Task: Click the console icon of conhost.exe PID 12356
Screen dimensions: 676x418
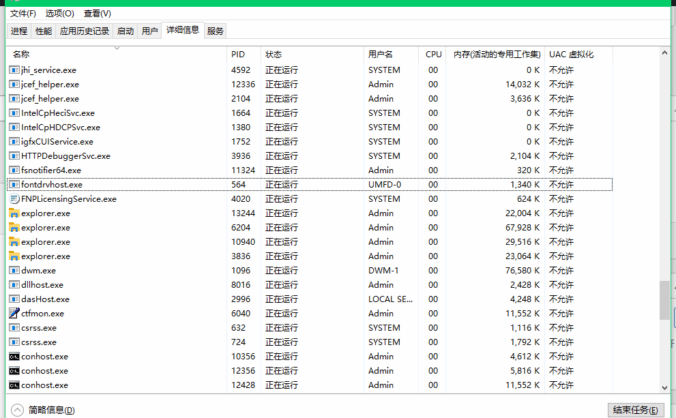Action: tap(14, 371)
